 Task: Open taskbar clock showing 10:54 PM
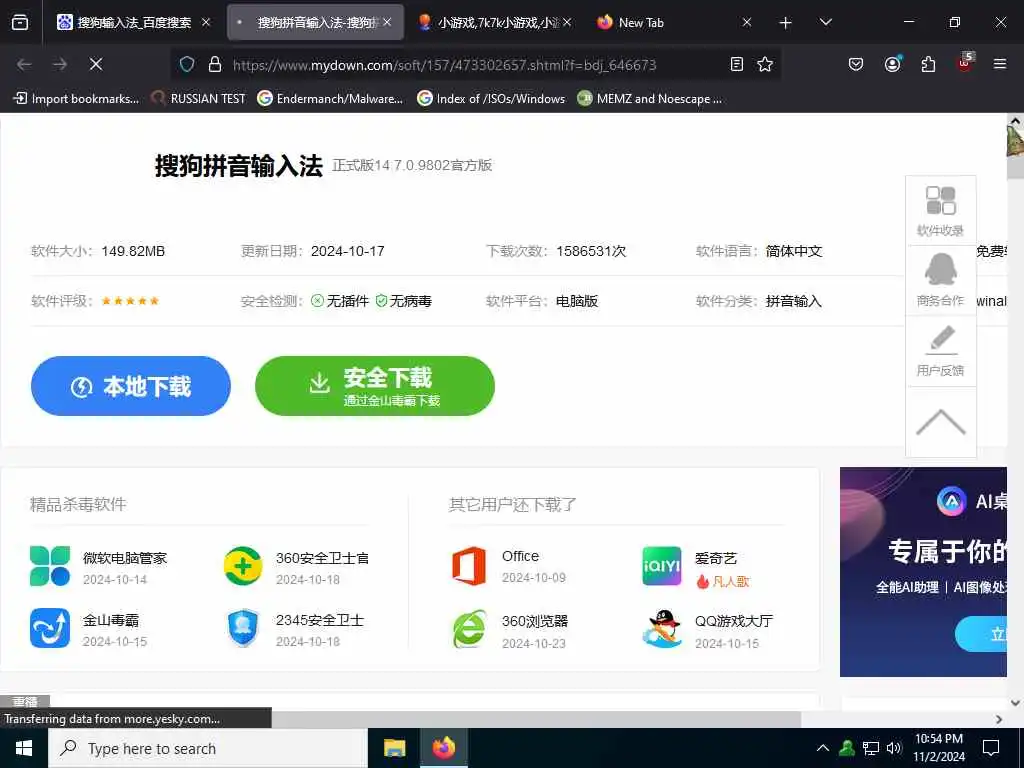tap(939, 748)
